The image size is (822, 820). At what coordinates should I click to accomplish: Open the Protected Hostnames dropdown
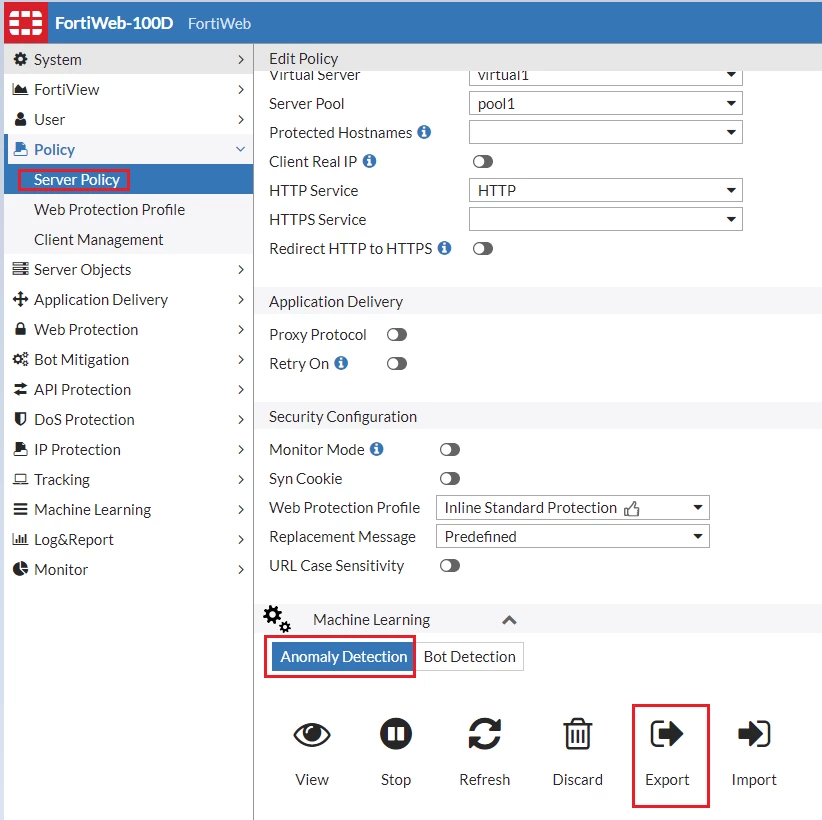(x=605, y=132)
